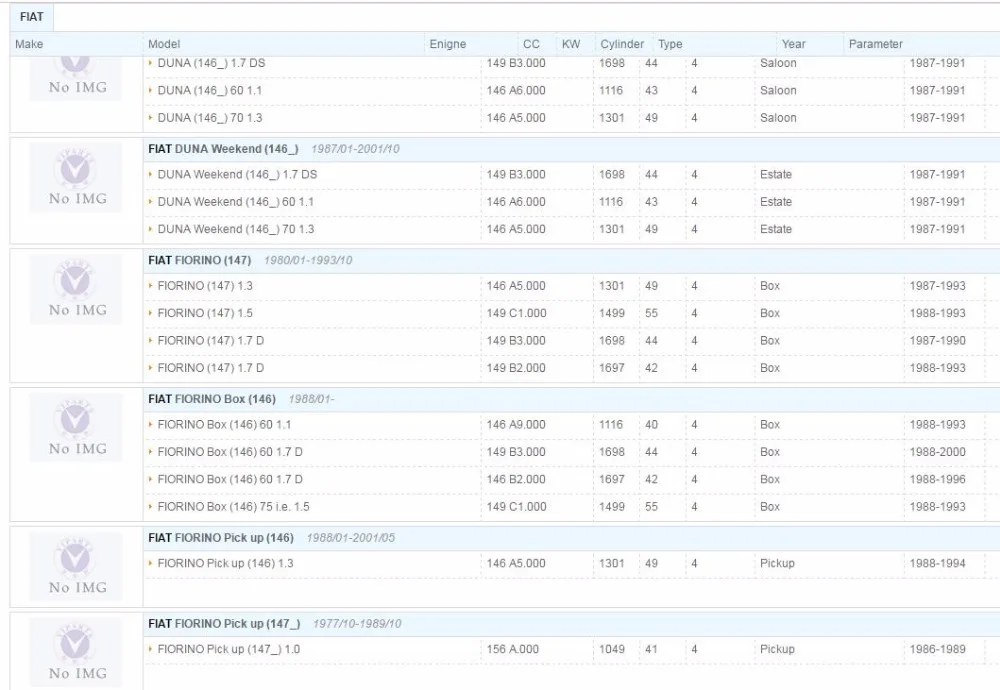Click date range 1988/01-2001/05
The width and height of the screenshot is (1000, 690).
[x=351, y=538]
